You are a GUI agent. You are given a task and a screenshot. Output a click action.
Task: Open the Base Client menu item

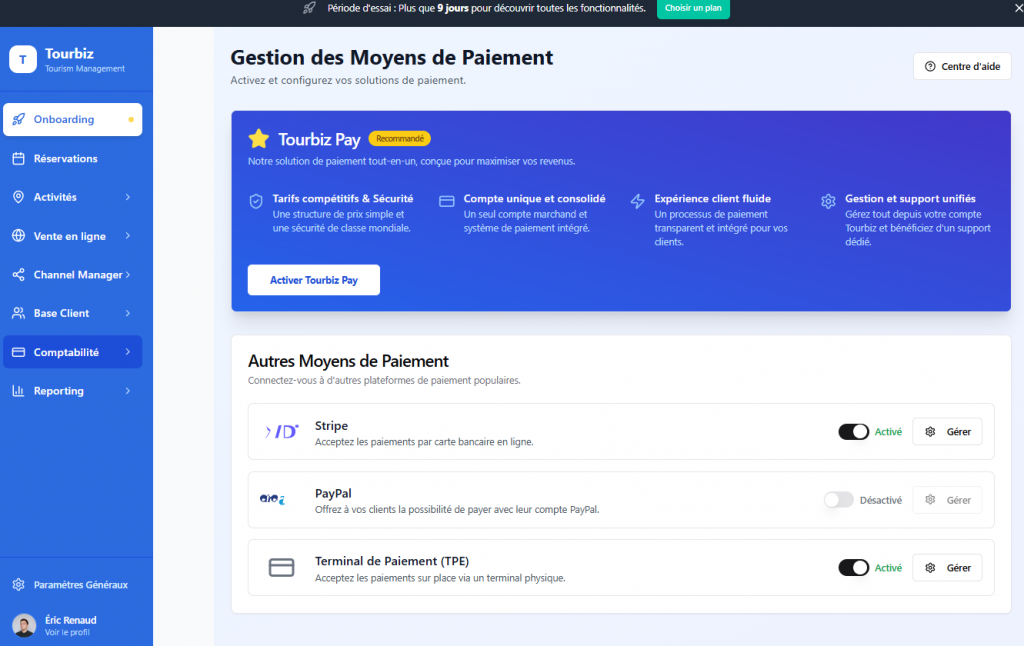(61, 313)
